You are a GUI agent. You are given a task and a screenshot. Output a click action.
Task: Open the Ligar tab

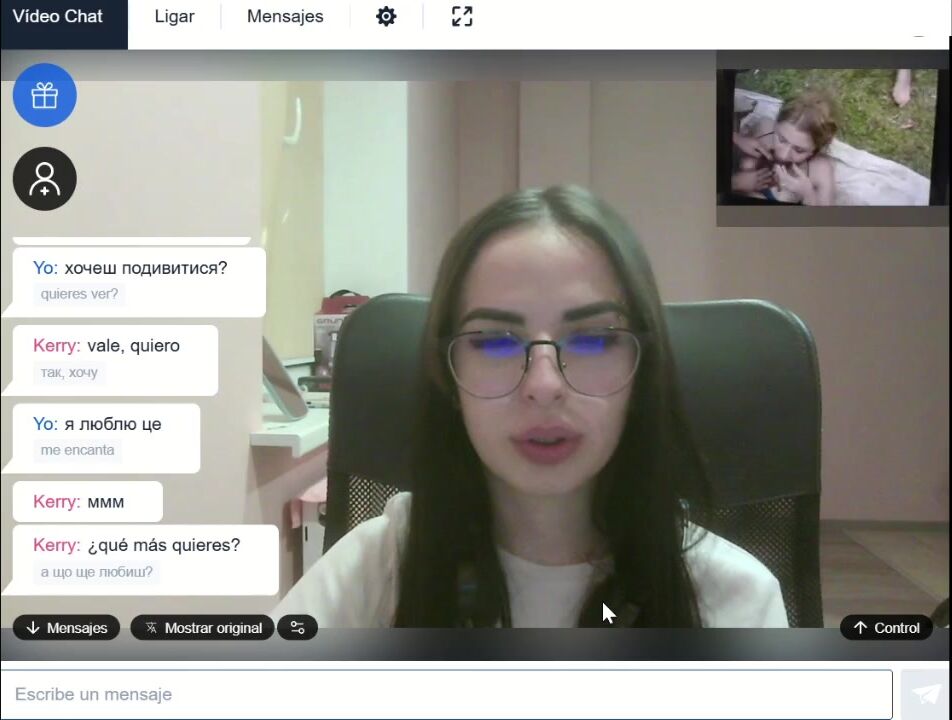pos(174,17)
